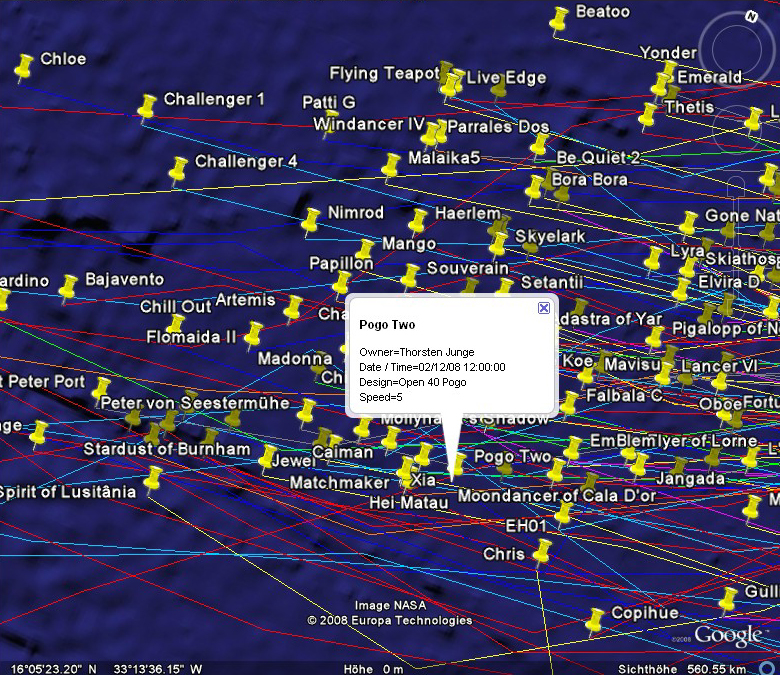The width and height of the screenshot is (780, 675).
Task: Close the Pogo Two info balloon
Action: pyautogui.click(x=544, y=308)
